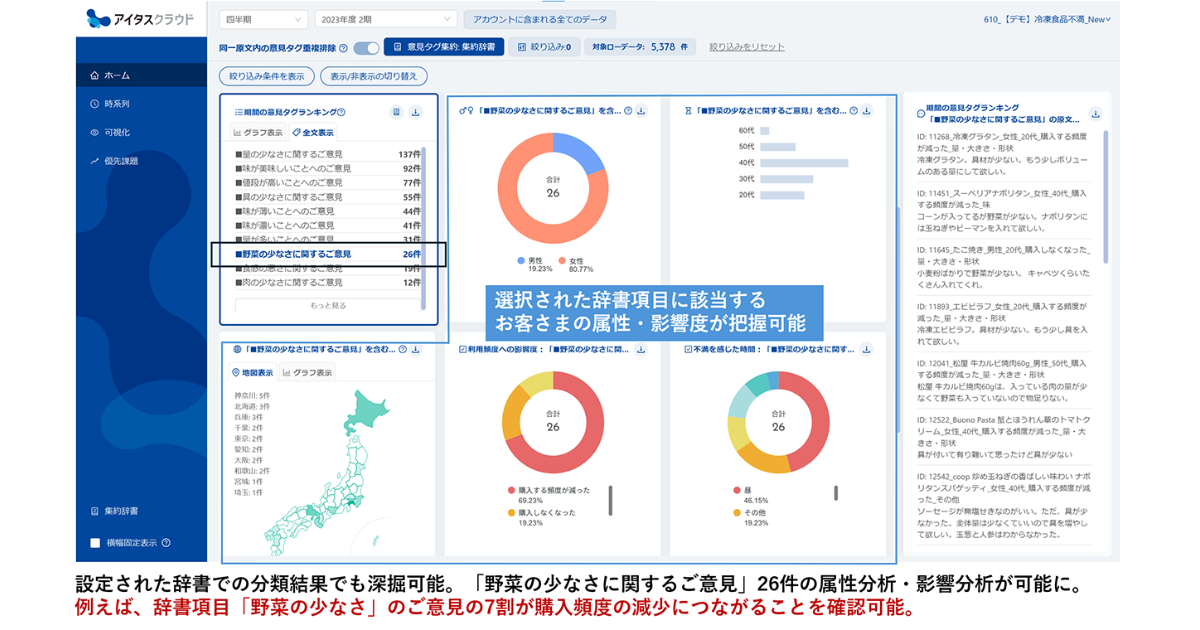
Task: Switch to 全文表示 tab in tag ranking
Action: pos(313,132)
